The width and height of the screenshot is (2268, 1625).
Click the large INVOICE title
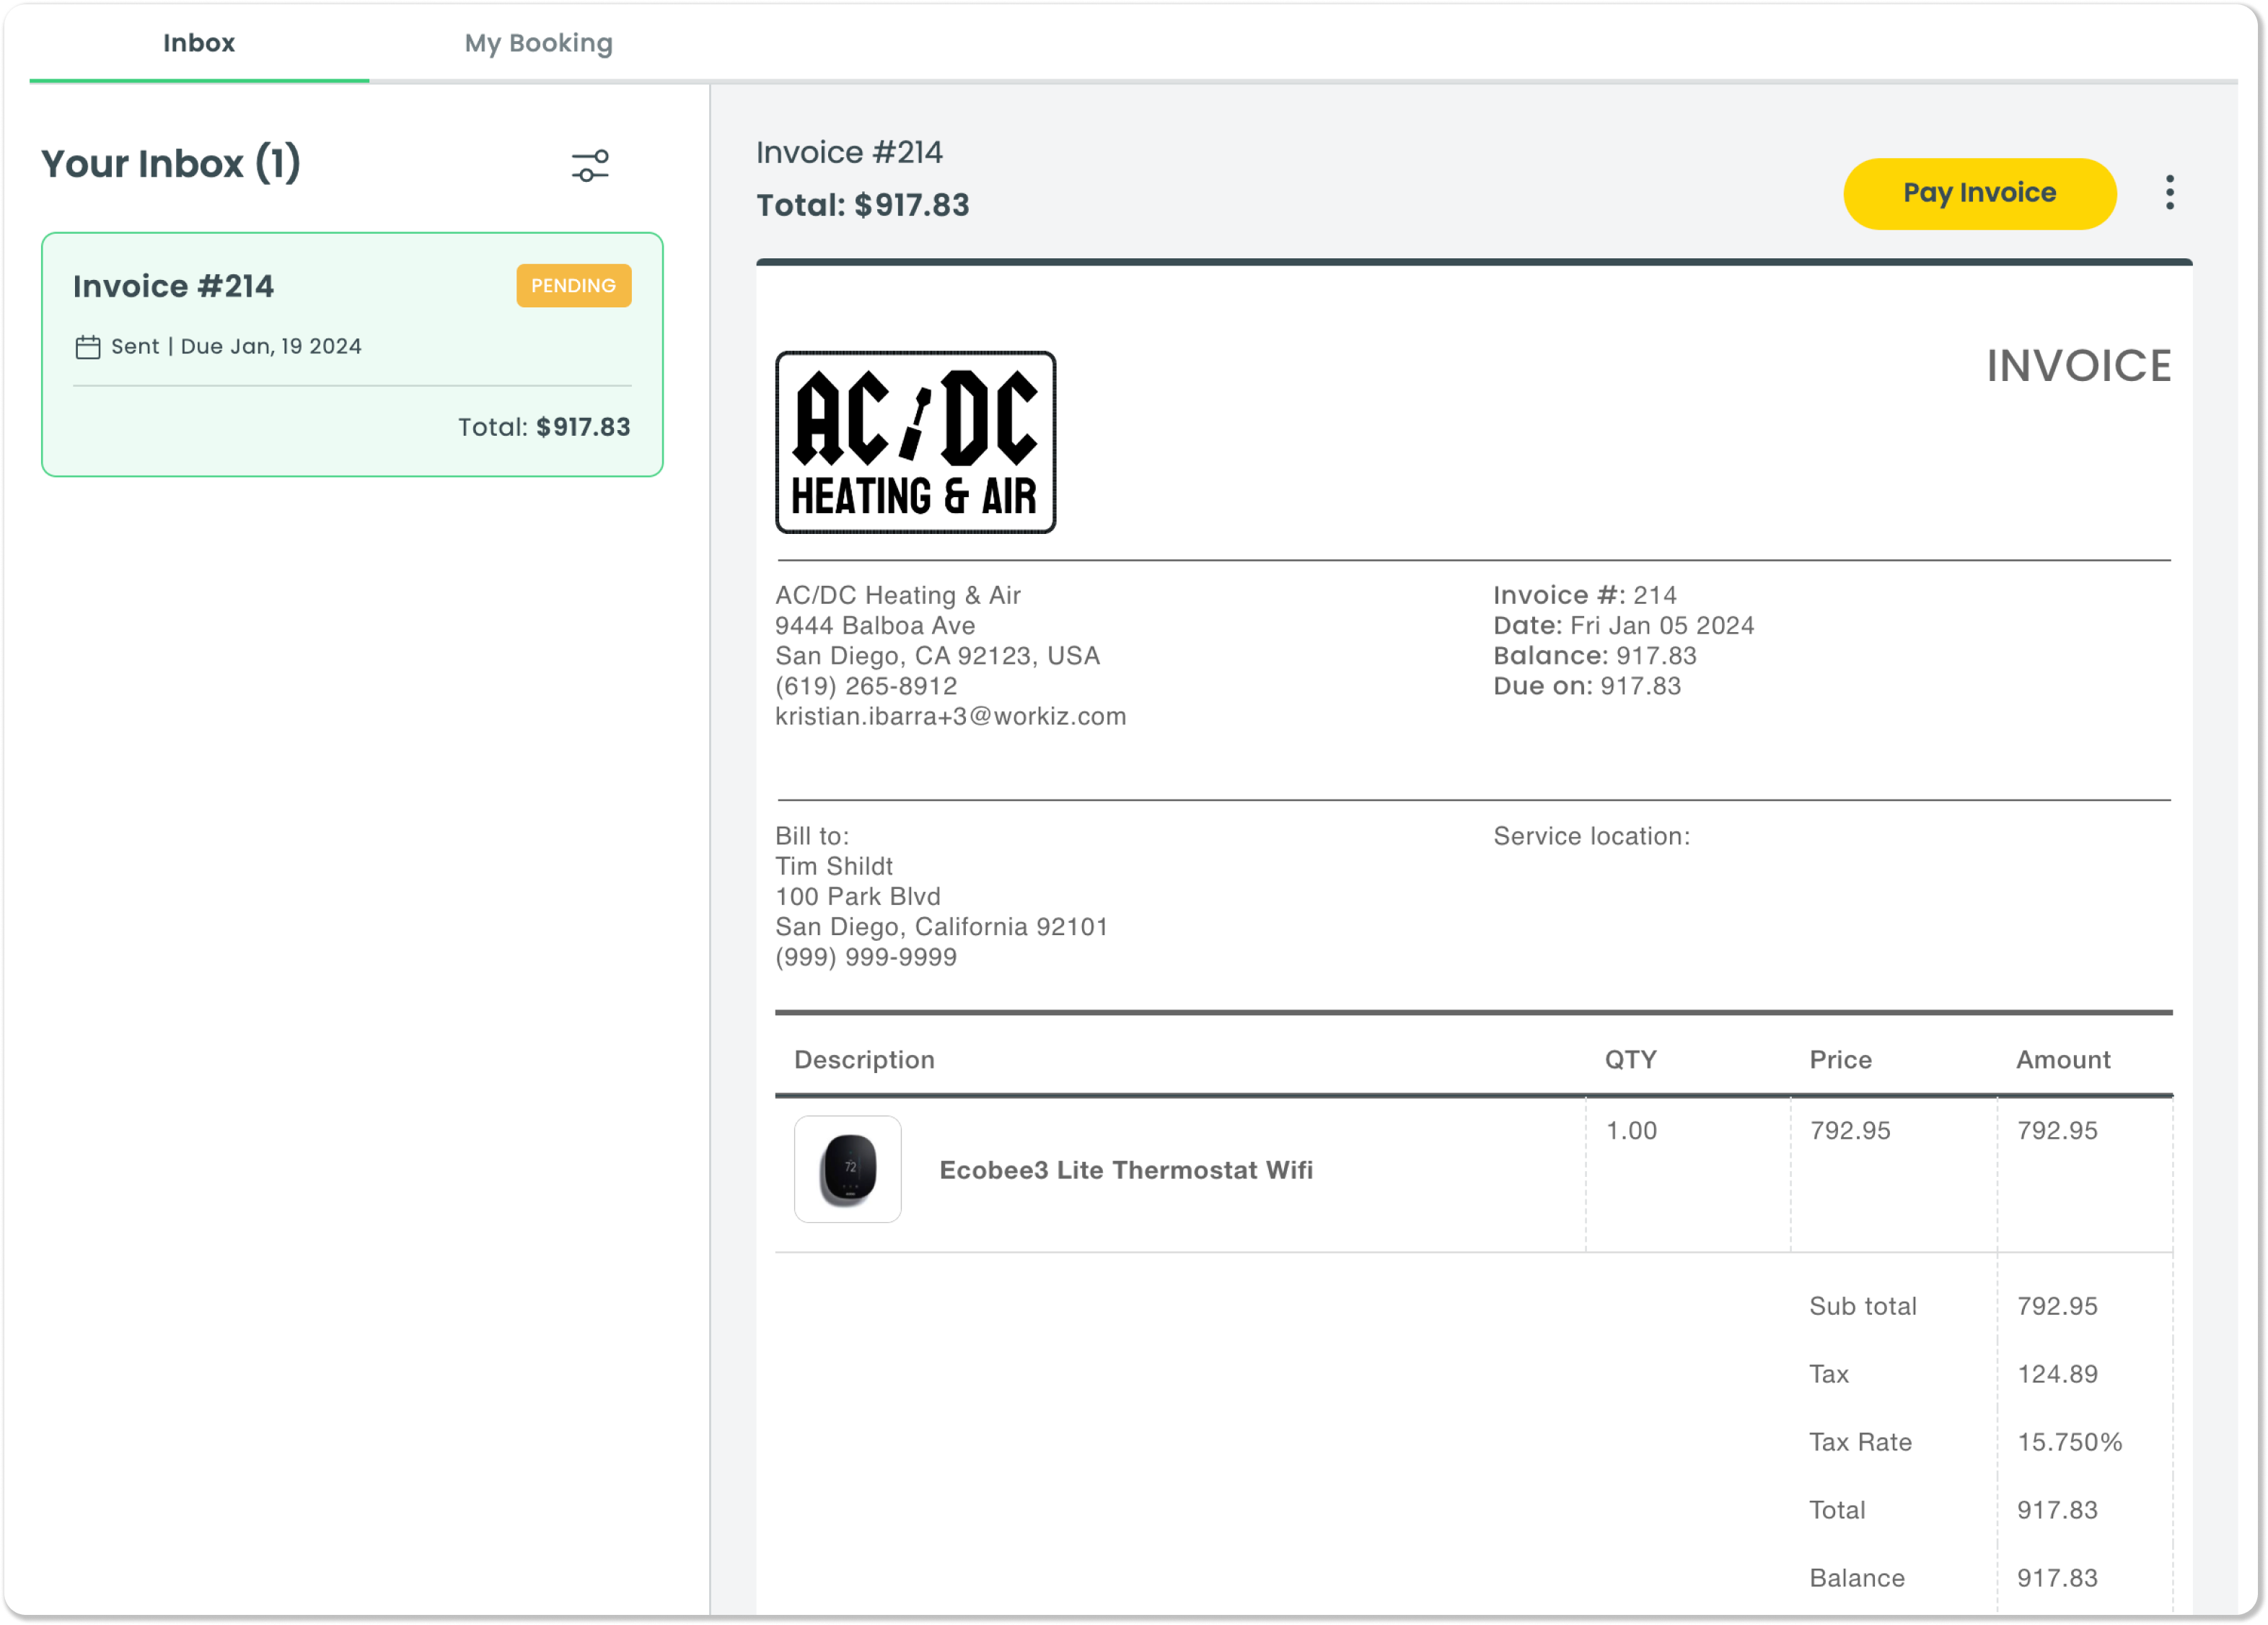pyautogui.click(x=2078, y=366)
